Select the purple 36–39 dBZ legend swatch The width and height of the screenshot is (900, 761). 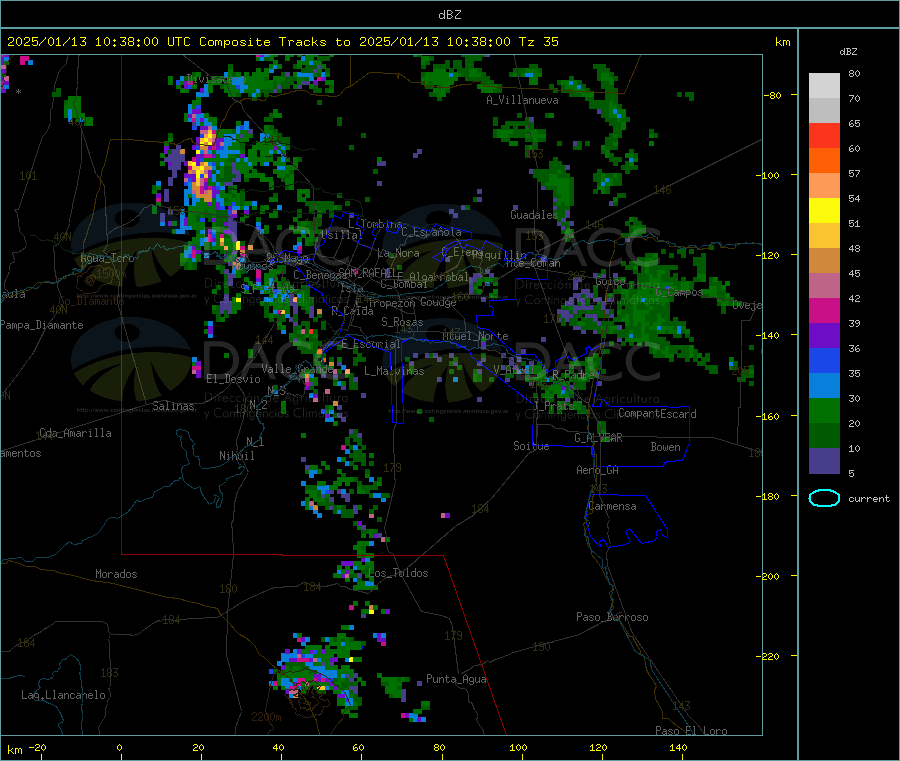824,336
